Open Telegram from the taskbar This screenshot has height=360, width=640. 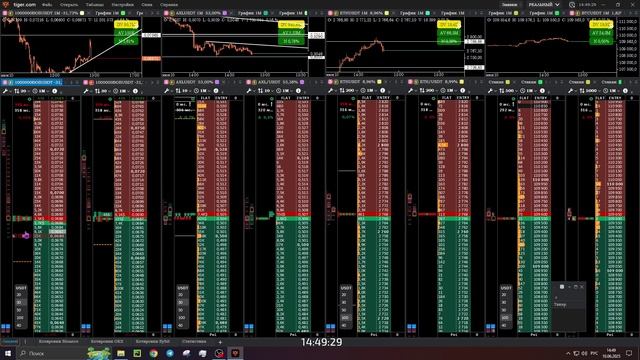(x=170, y=353)
